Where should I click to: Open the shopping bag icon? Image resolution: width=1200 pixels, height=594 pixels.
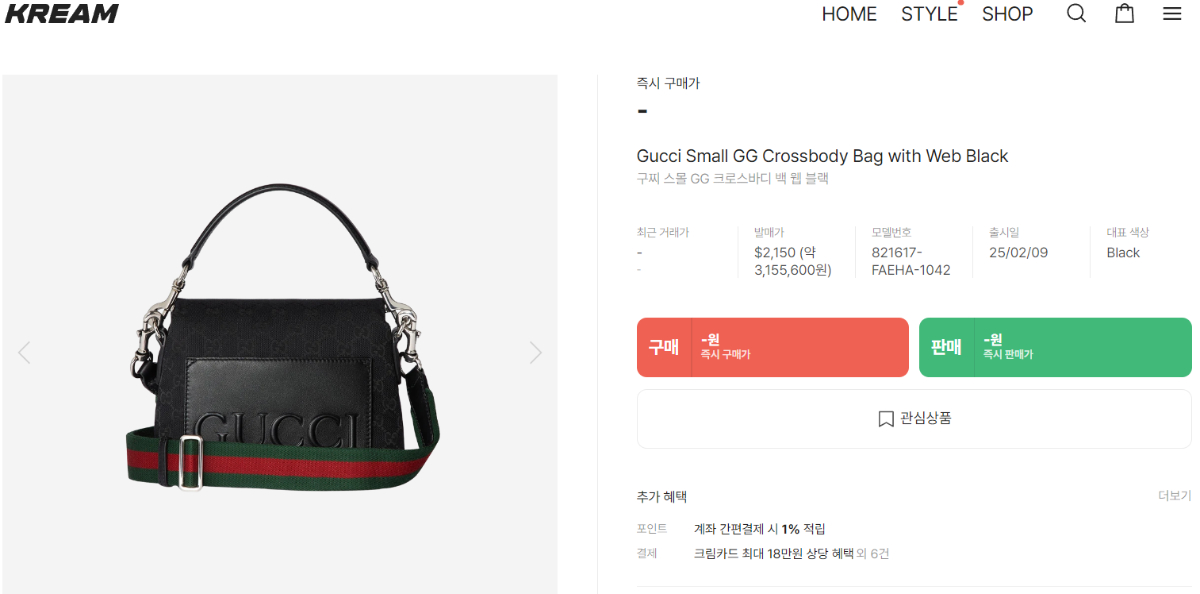click(1125, 13)
